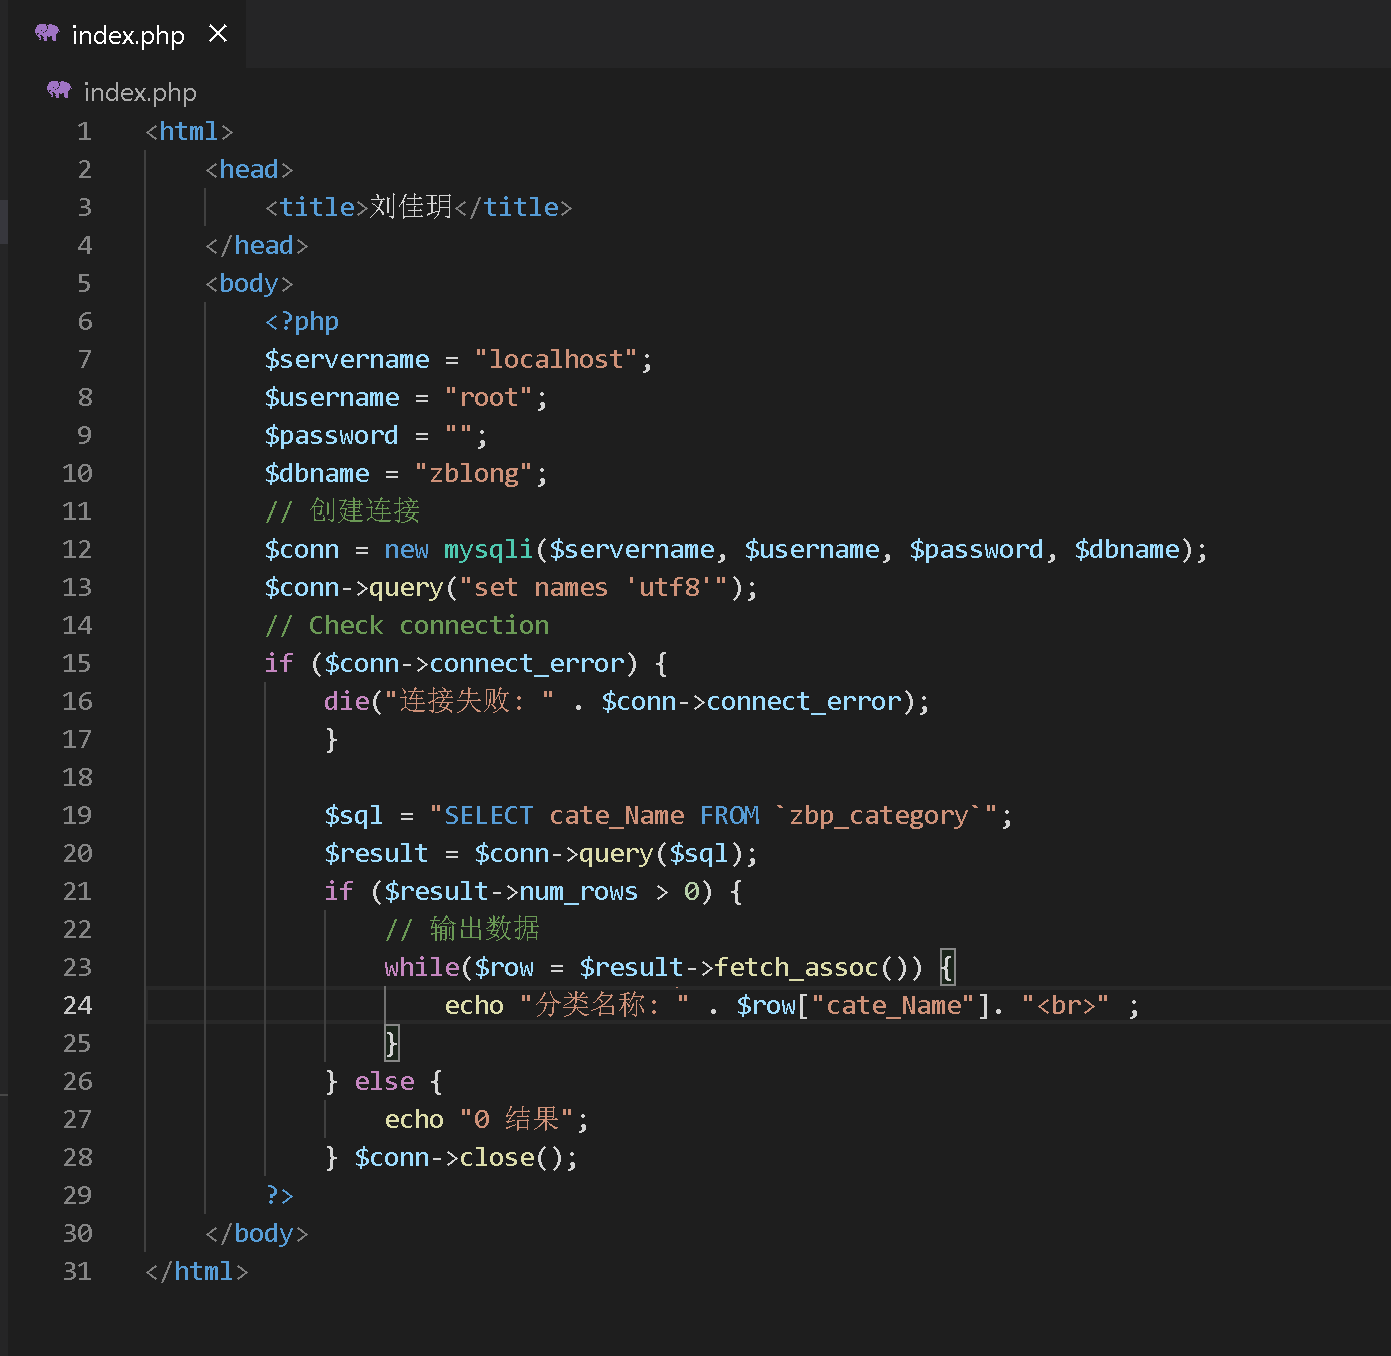Close the index.php editor tab
Image resolution: width=1391 pixels, height=1356 pixels.
218,34
